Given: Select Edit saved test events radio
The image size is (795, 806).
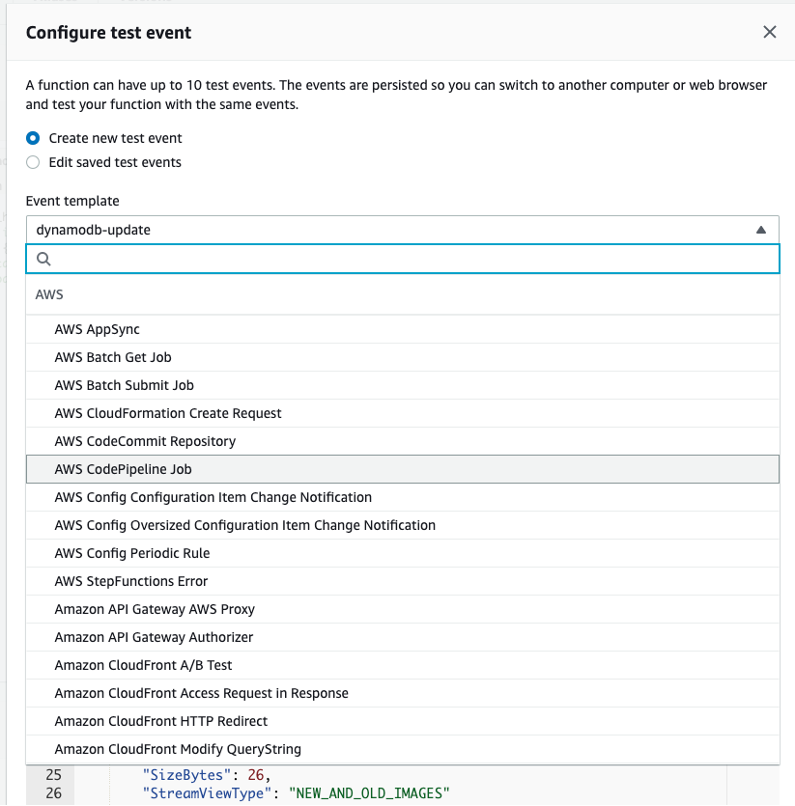Looking at the screenshot, I should click(x=33, y=162).
